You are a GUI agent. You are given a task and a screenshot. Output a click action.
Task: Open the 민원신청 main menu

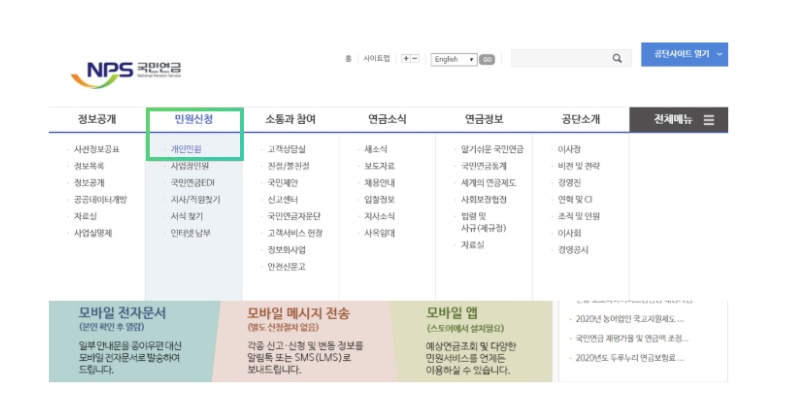[x=194, y=120]
